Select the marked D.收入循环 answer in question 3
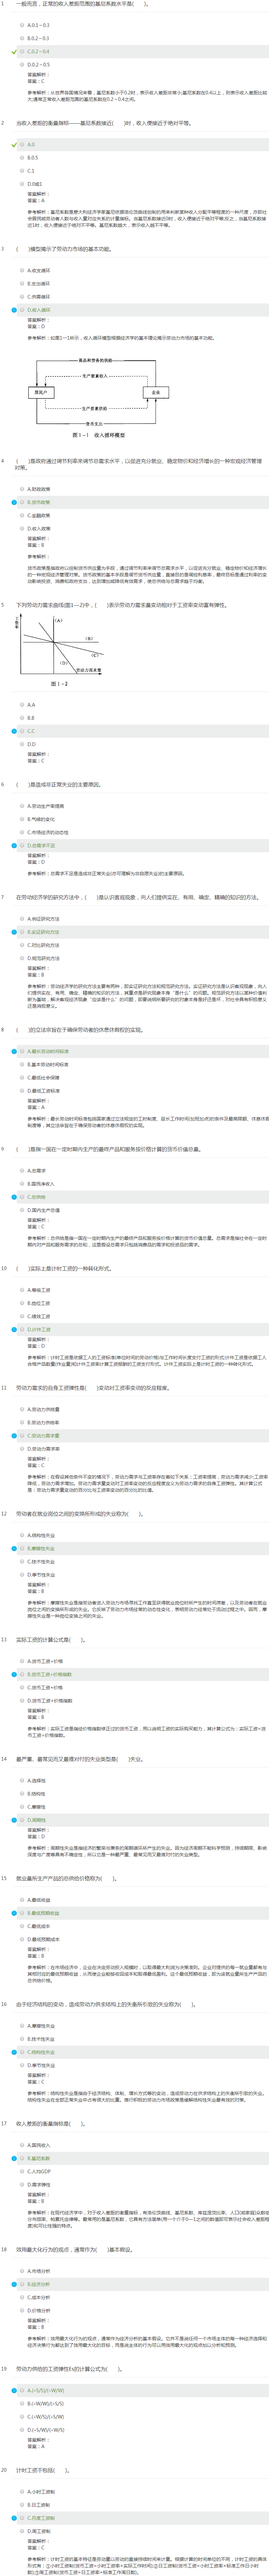The width and height of the screenshot is (269, 2576). point(39,310)
